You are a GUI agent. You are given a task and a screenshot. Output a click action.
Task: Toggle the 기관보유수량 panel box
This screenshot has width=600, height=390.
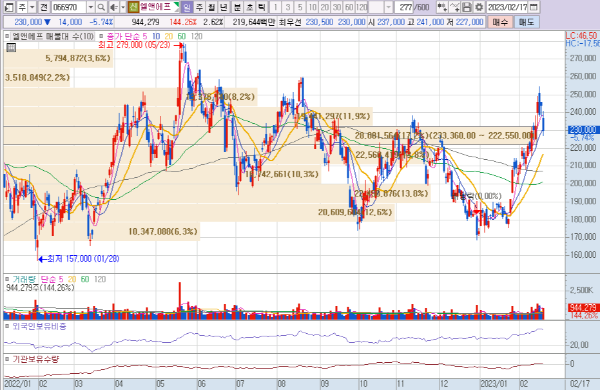point(7,359)
